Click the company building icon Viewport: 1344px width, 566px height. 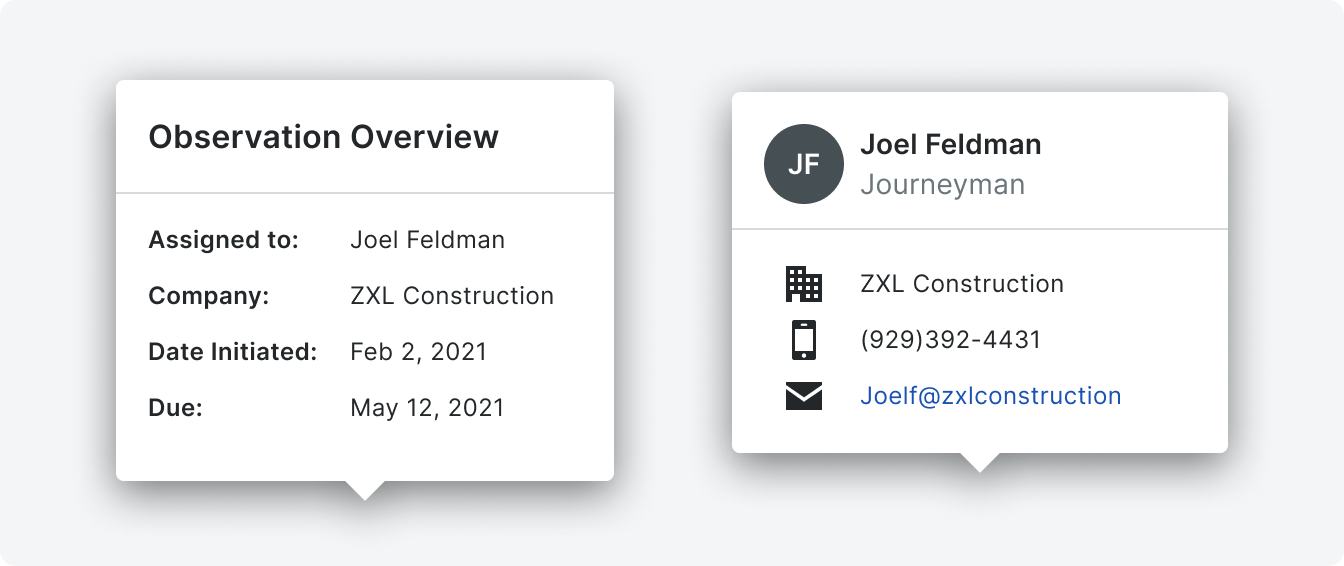[x=803, y=284]
